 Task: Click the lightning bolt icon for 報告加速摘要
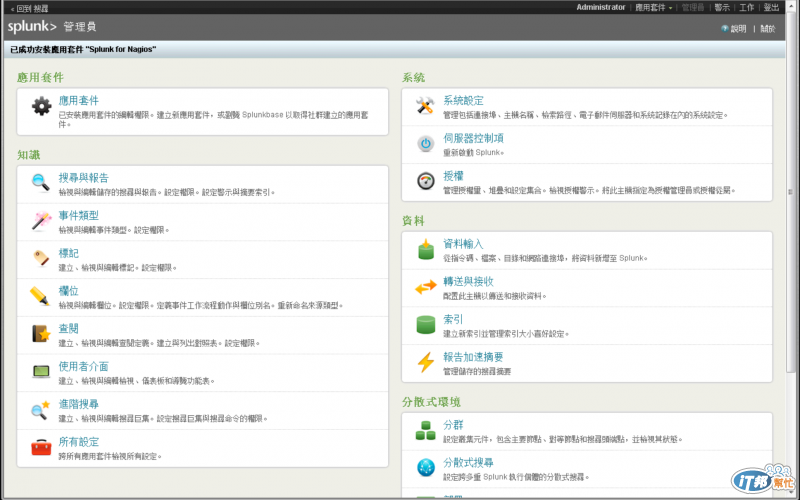(426, 362)
